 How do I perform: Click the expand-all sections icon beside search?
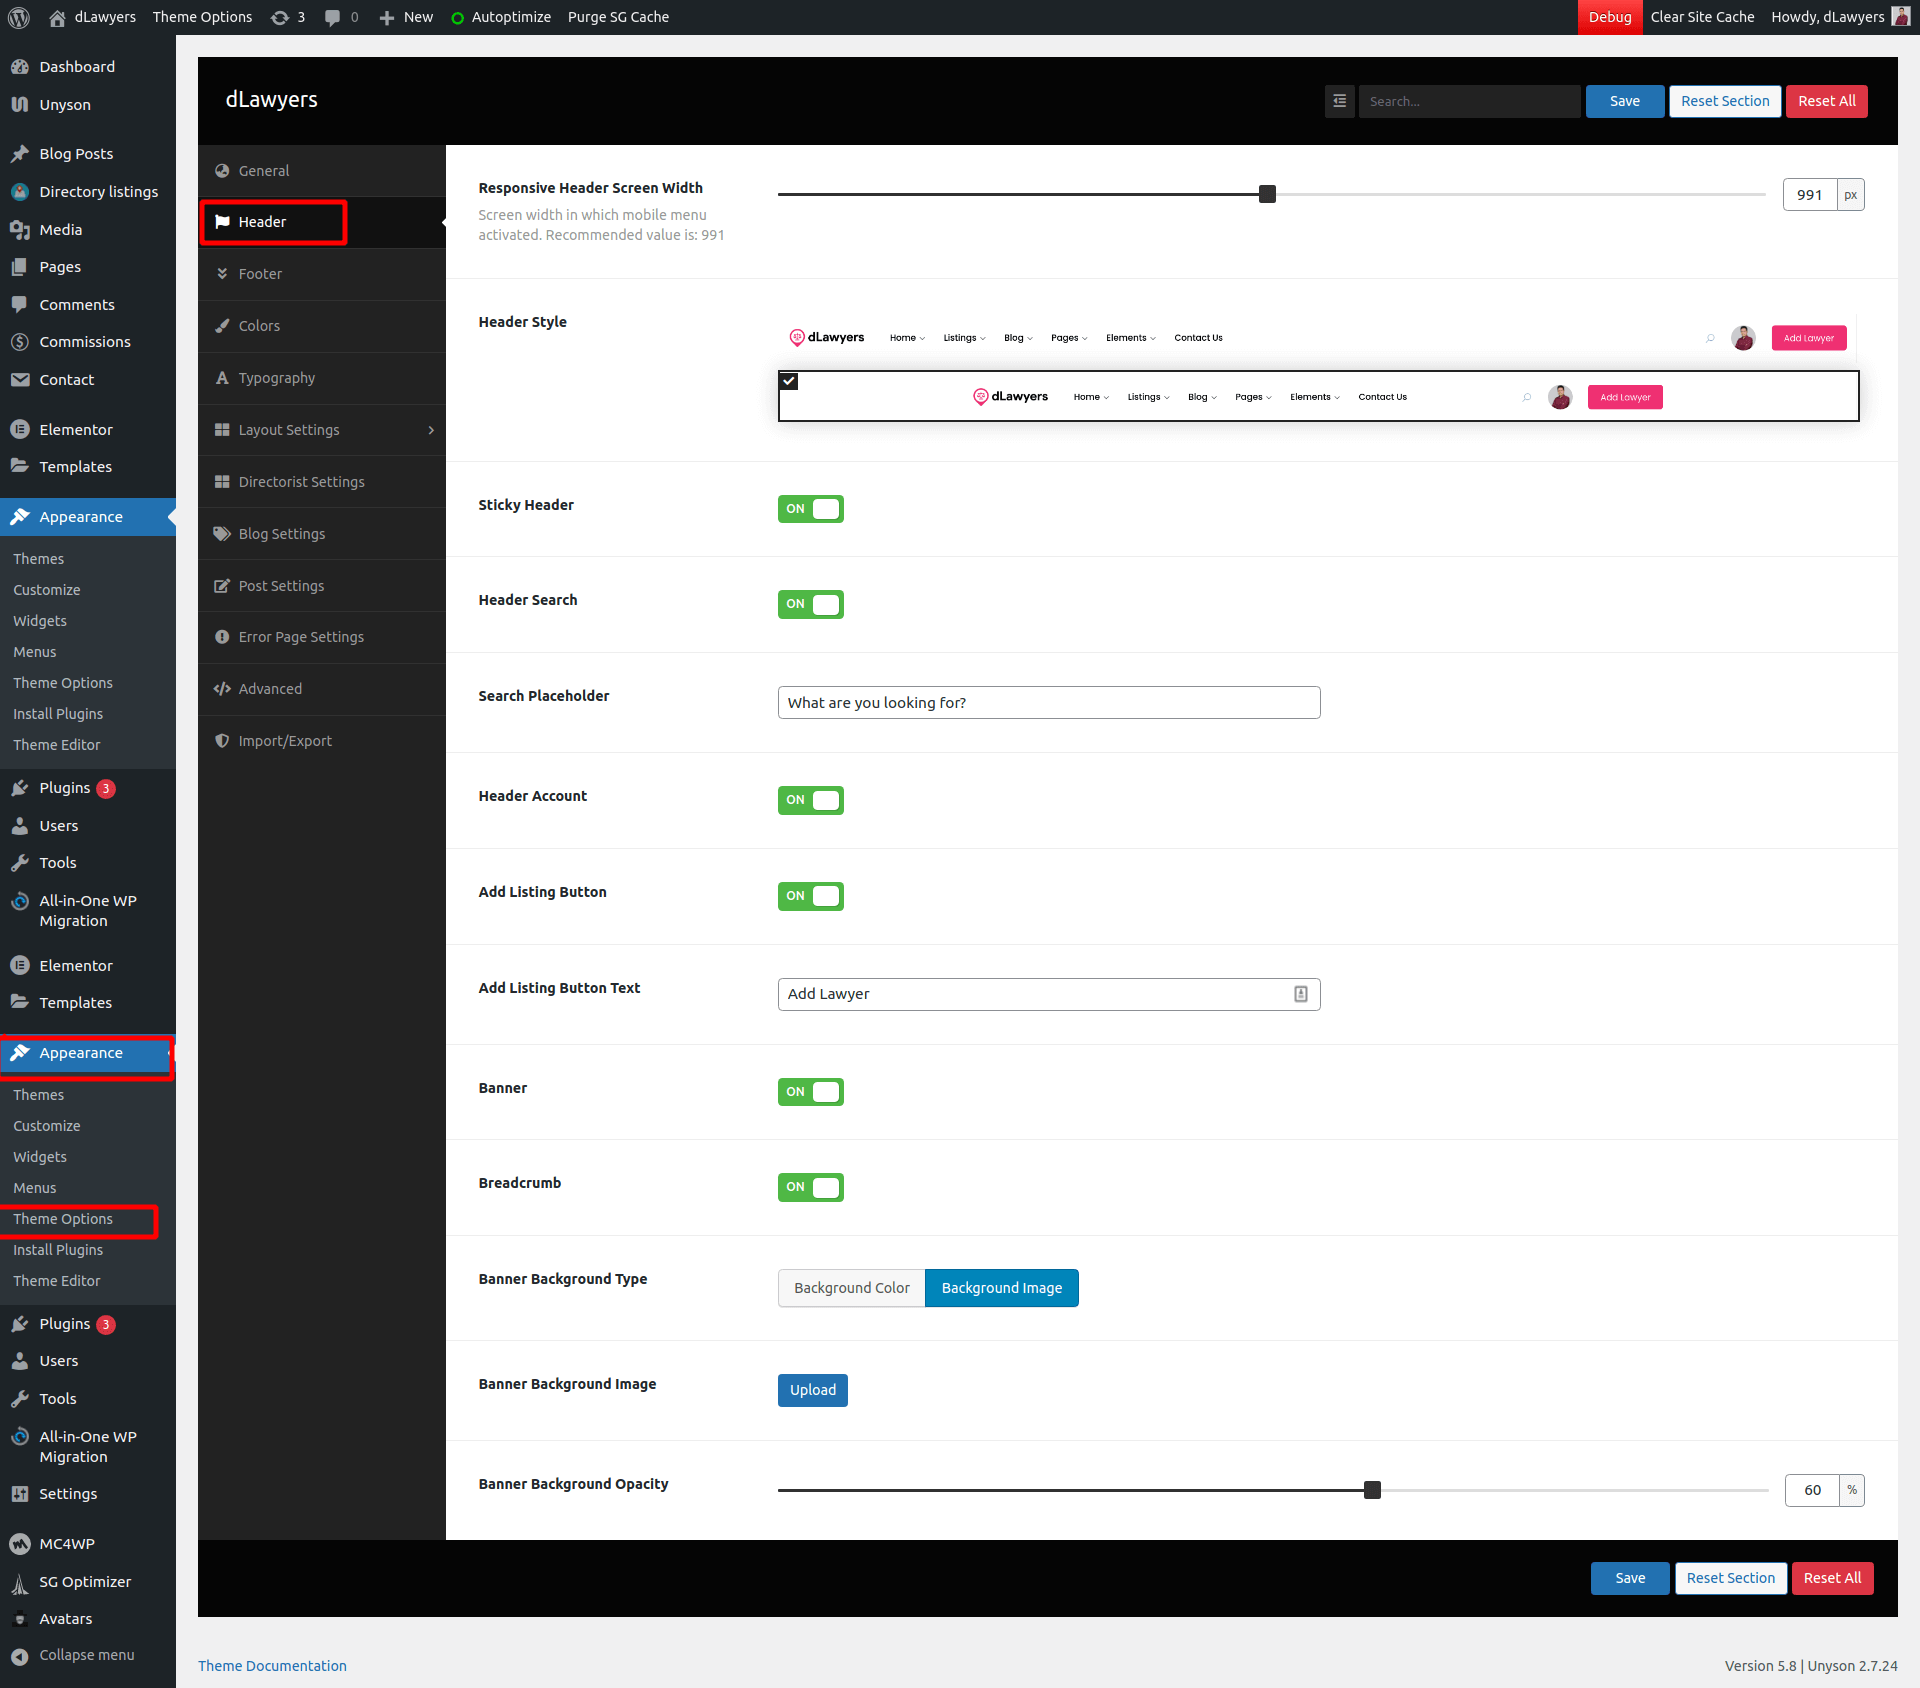pyautogui.click(x=1339, y=101)
